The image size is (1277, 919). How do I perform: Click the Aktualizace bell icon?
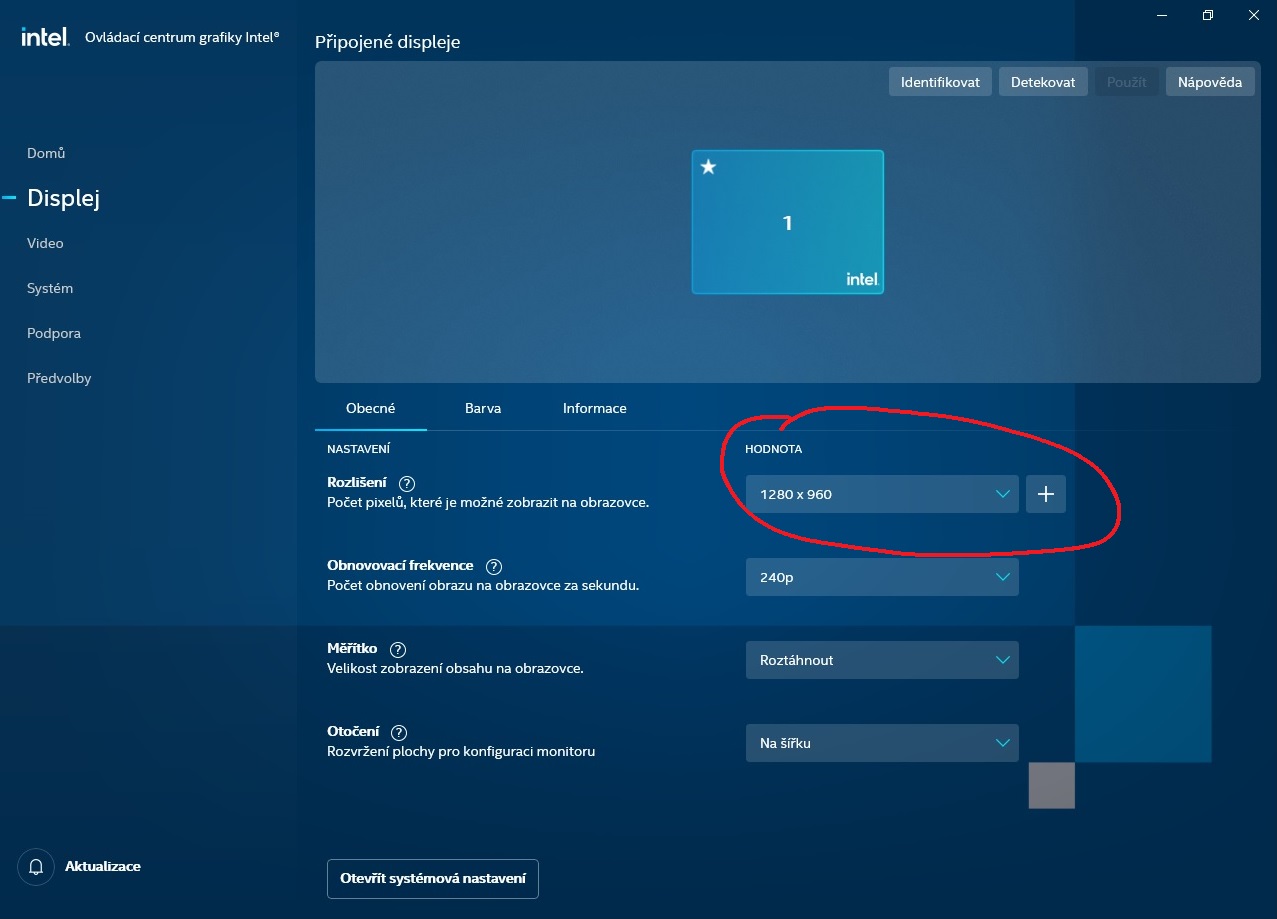36,867
